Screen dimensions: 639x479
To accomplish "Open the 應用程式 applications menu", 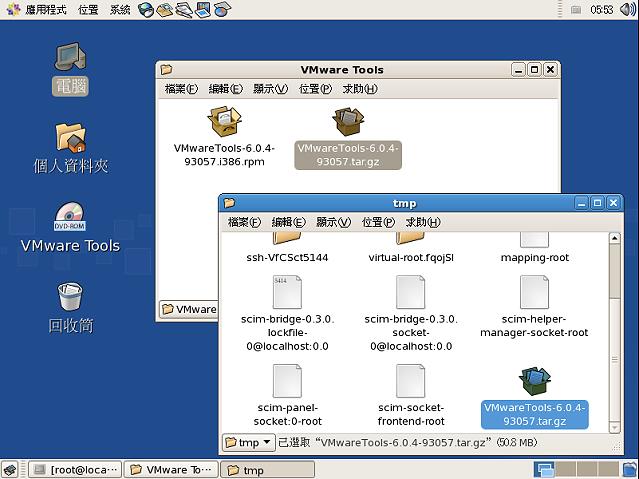I will click(37, 9).
